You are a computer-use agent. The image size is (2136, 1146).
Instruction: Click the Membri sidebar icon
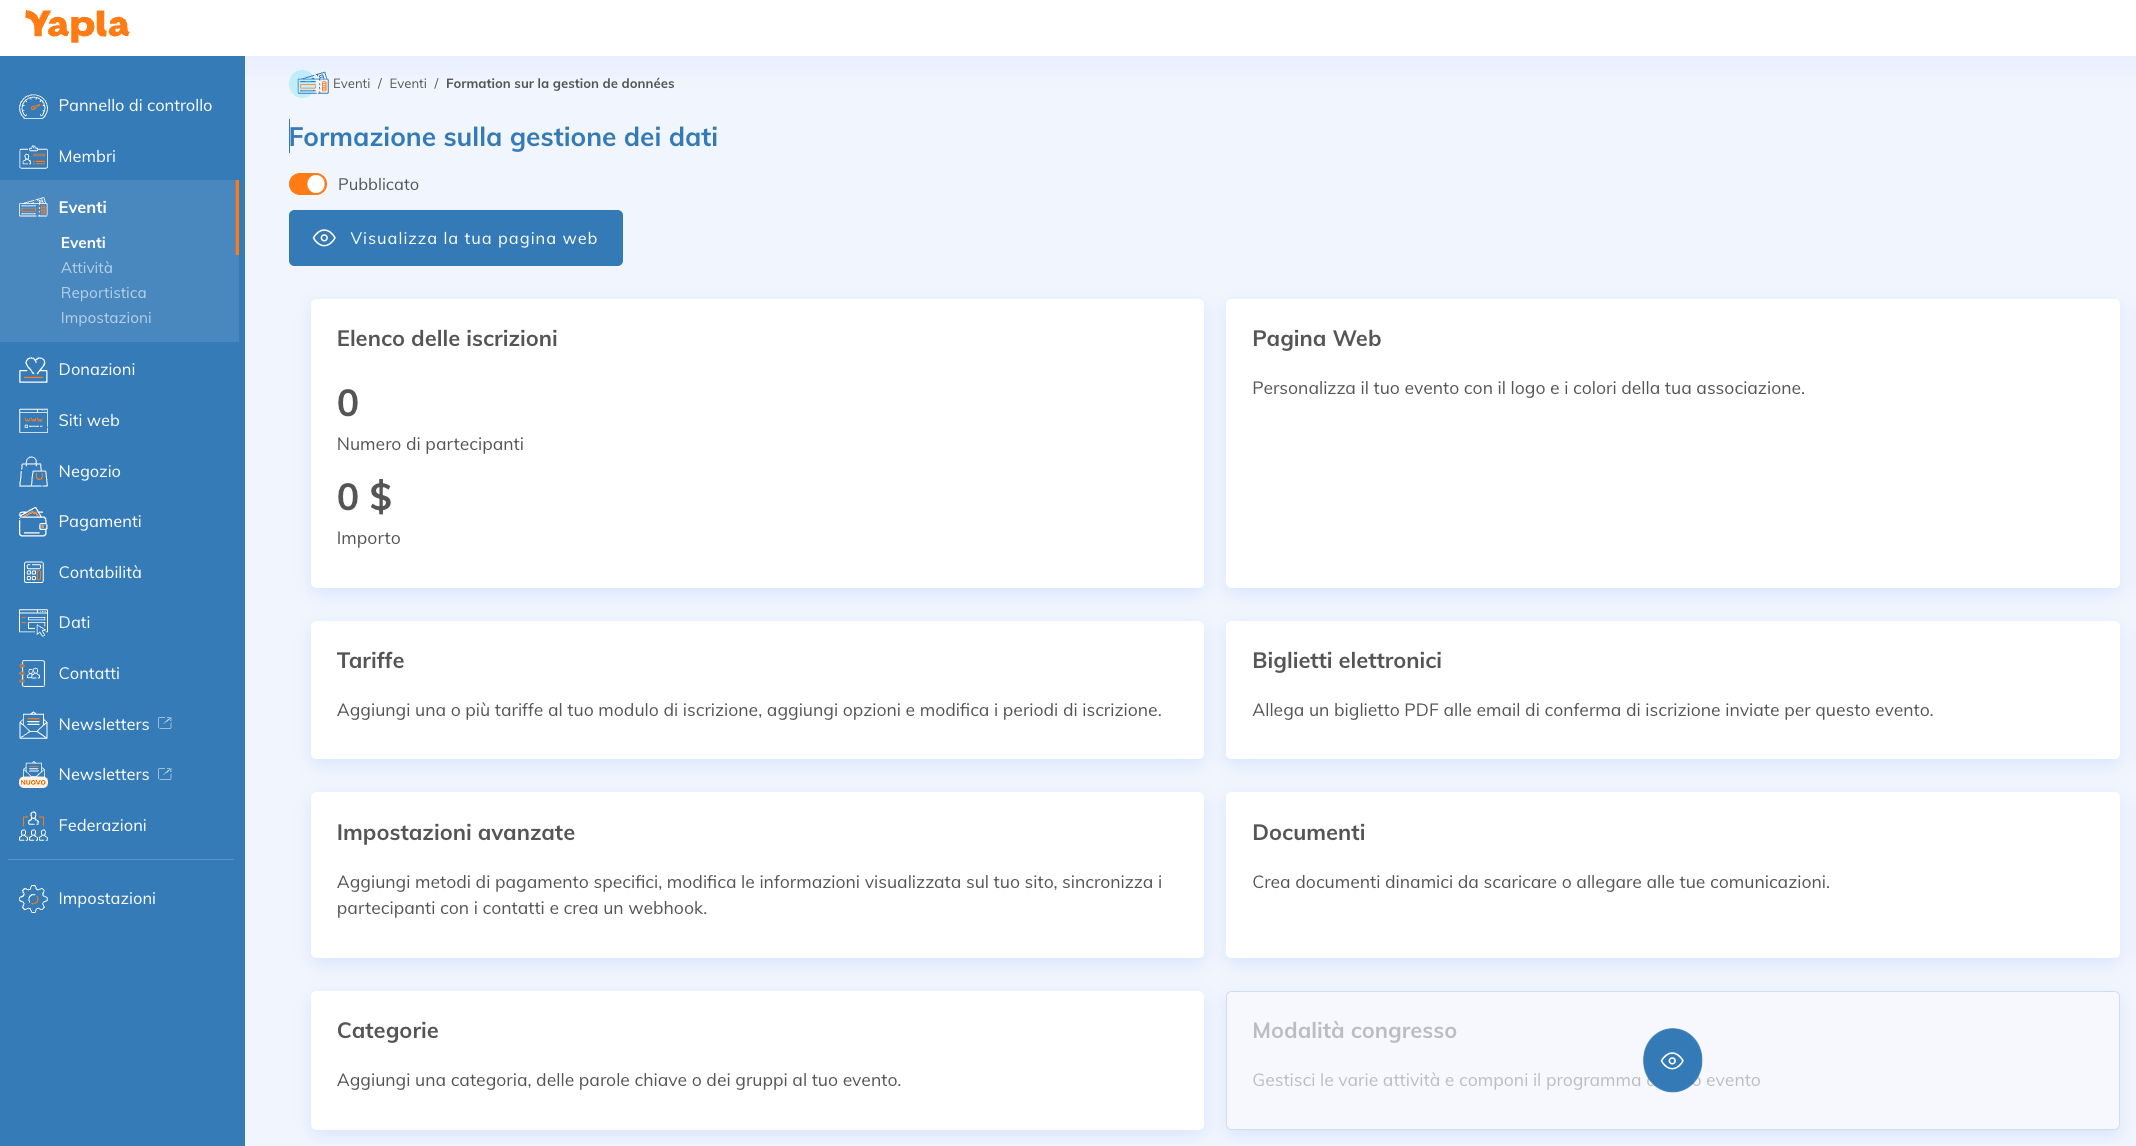tap(33, 157)
